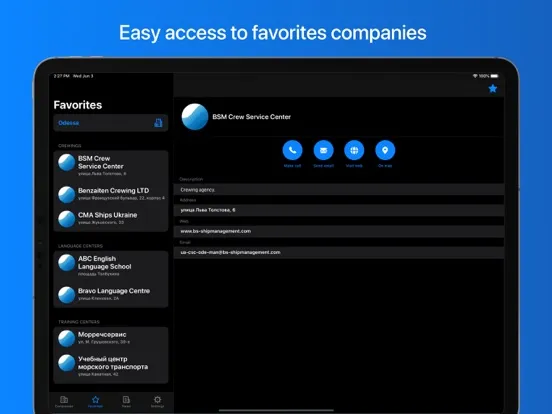Click the address field улица Льва Толстова, 6
The height and width of the screenshot is (414, 552).
(339, 210)
